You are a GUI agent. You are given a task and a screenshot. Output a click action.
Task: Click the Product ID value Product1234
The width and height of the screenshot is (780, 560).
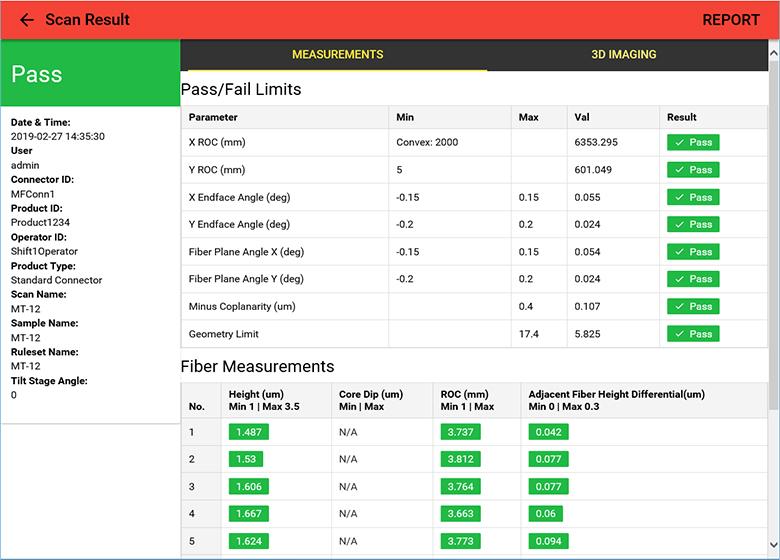40,223
